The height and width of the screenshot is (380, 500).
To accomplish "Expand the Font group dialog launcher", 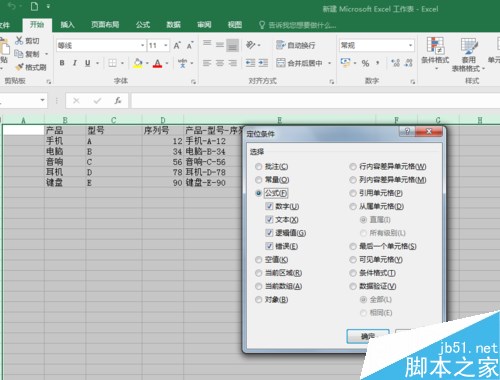I will (x=193, y=82).
